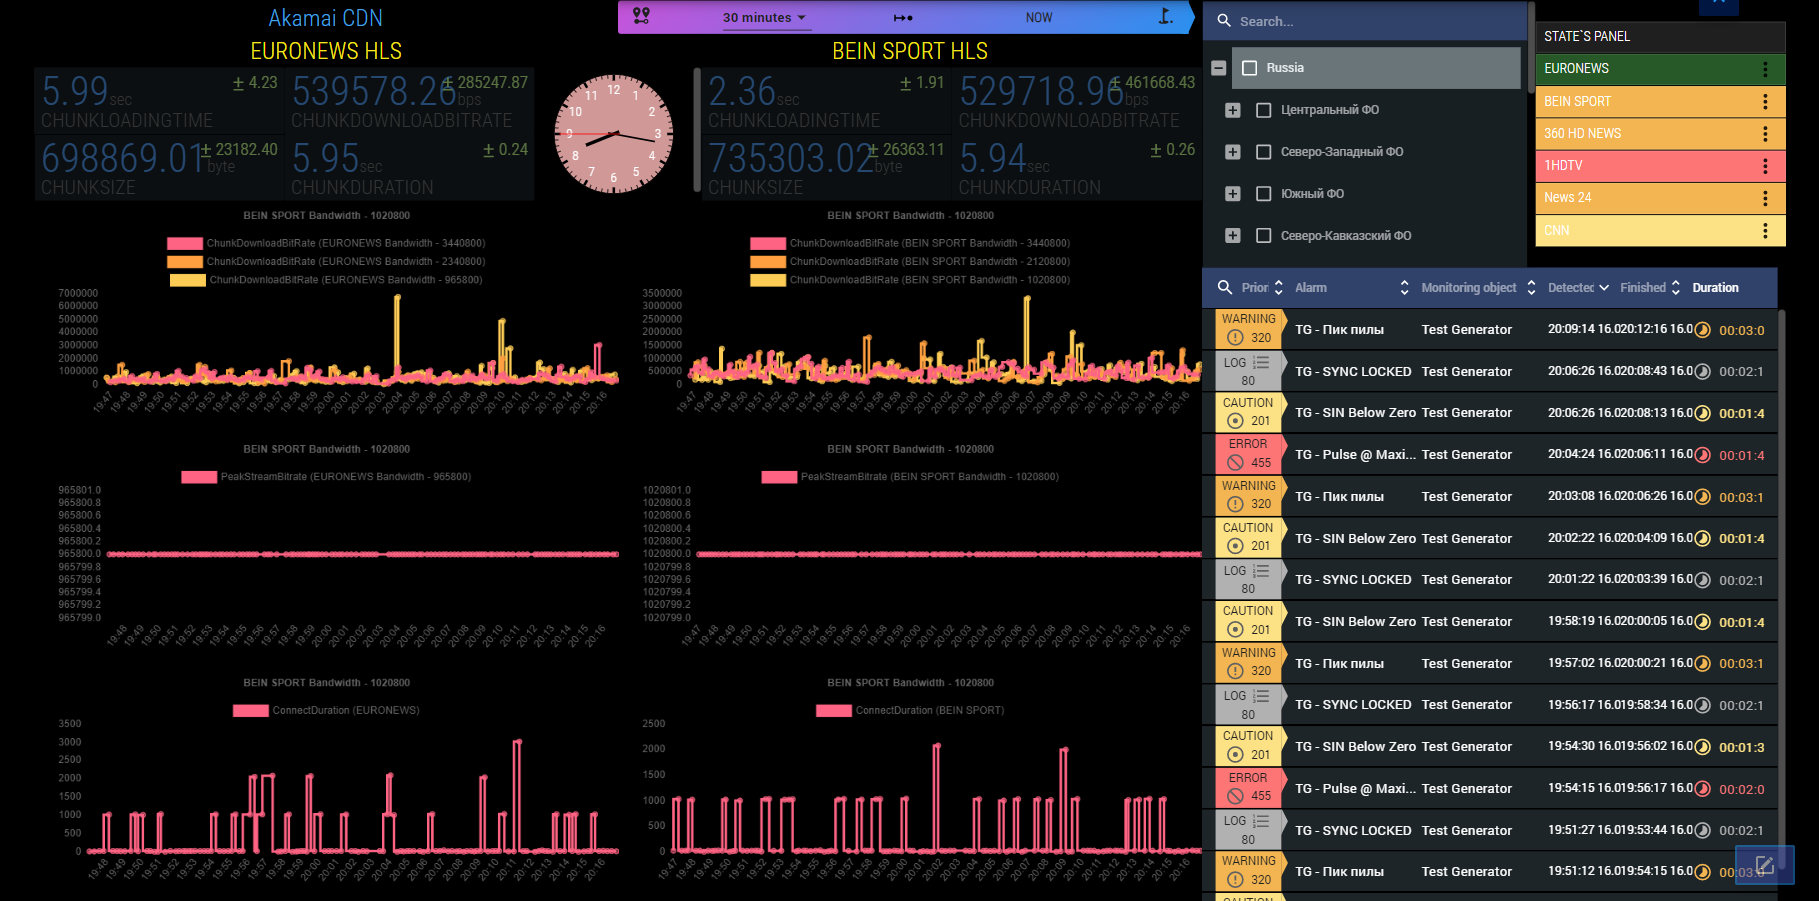Open the Detected column sort chevron
Image resolution: width=1819 pixels, height=901 pixels.
1604,288
